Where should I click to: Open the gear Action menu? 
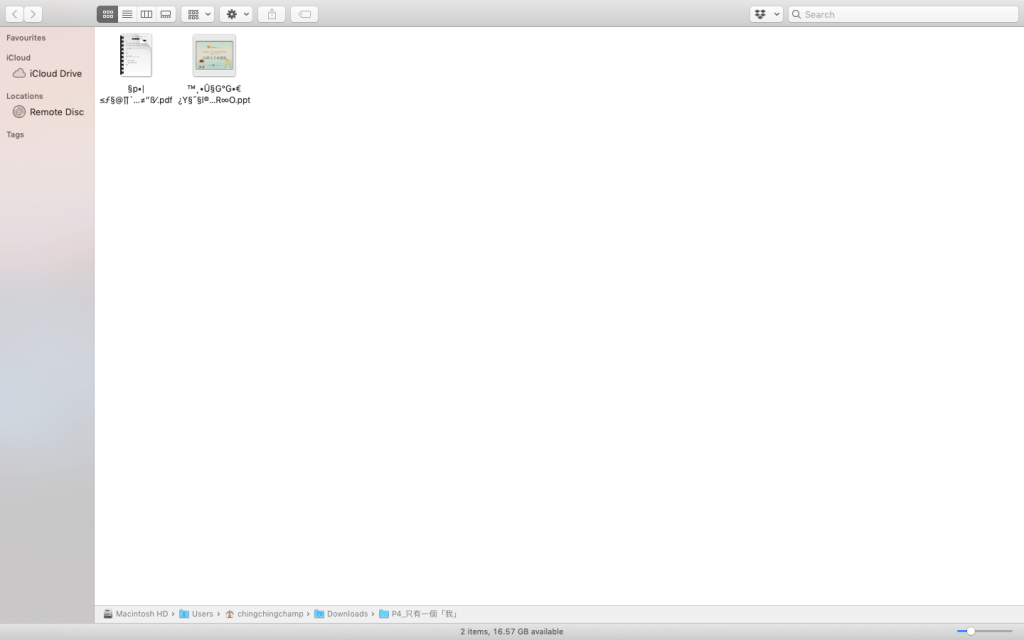[236, 14]
